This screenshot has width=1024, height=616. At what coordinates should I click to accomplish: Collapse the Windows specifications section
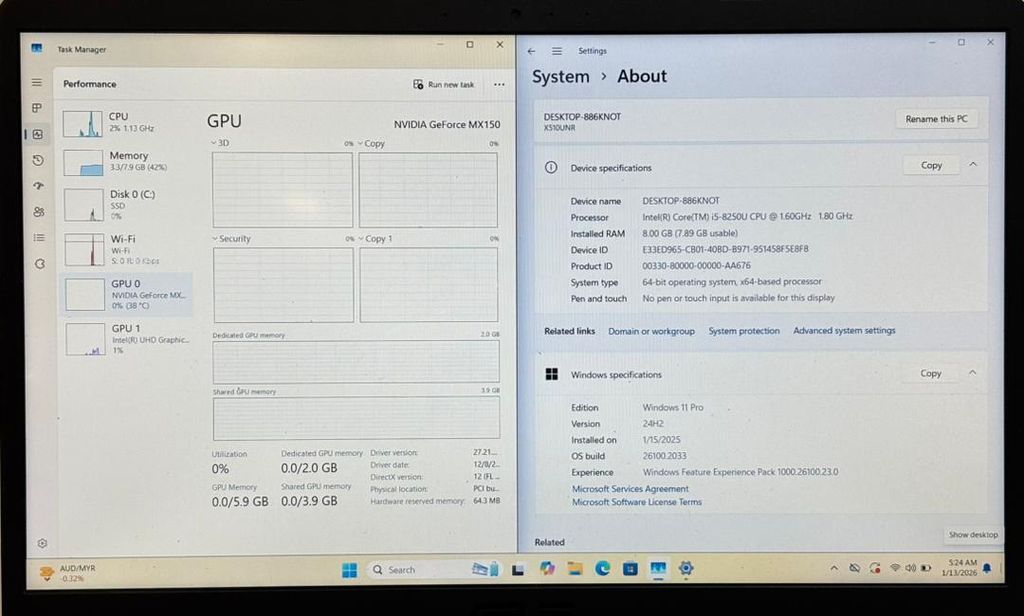(972, 373)
